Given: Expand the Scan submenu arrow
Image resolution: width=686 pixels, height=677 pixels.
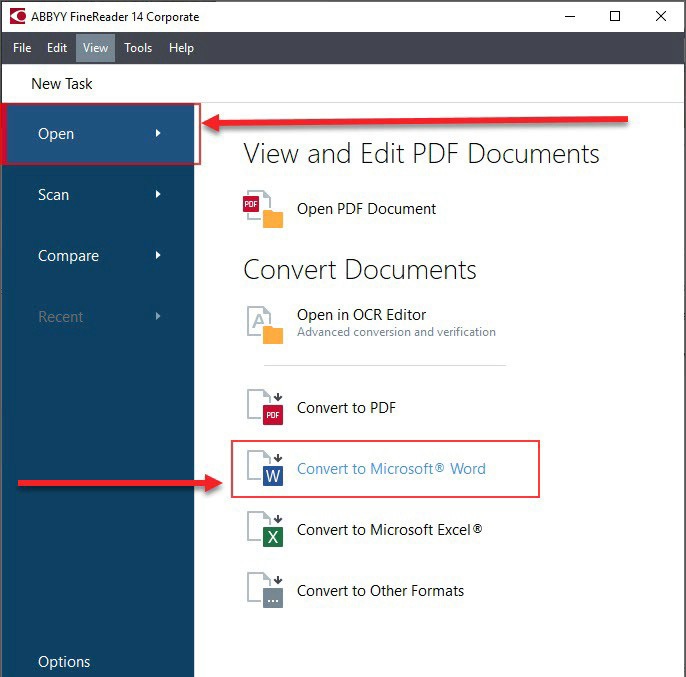Looking at the screenshot, I should [x=158, y=194].
